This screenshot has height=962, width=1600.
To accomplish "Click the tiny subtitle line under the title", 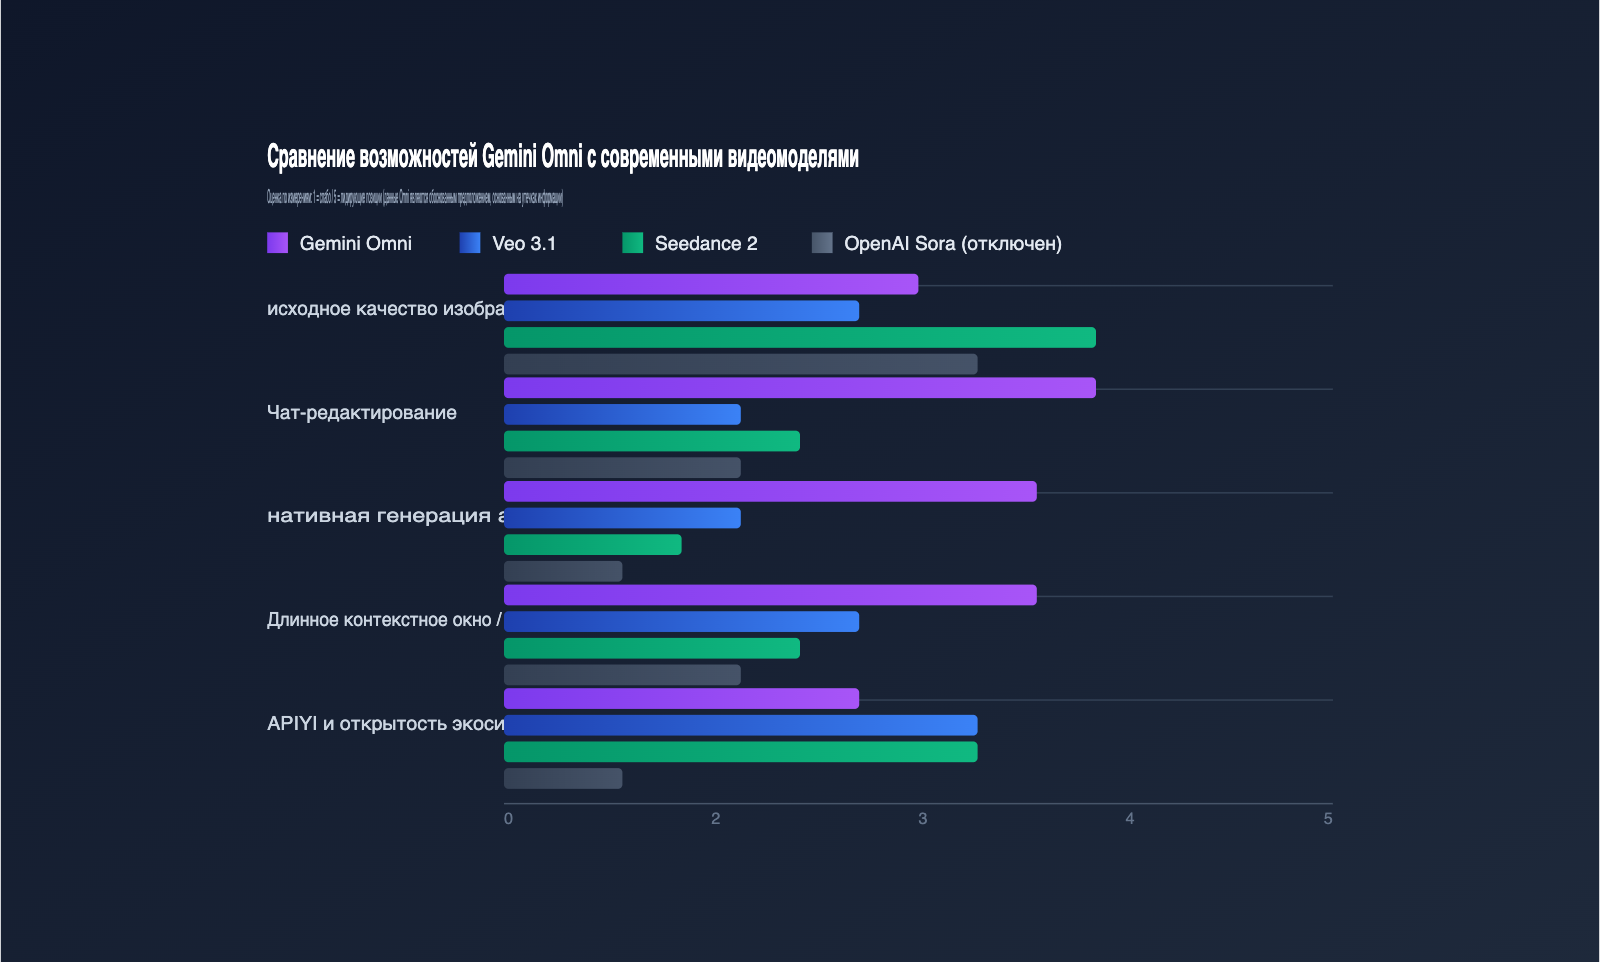I will (x=415, y=197).
